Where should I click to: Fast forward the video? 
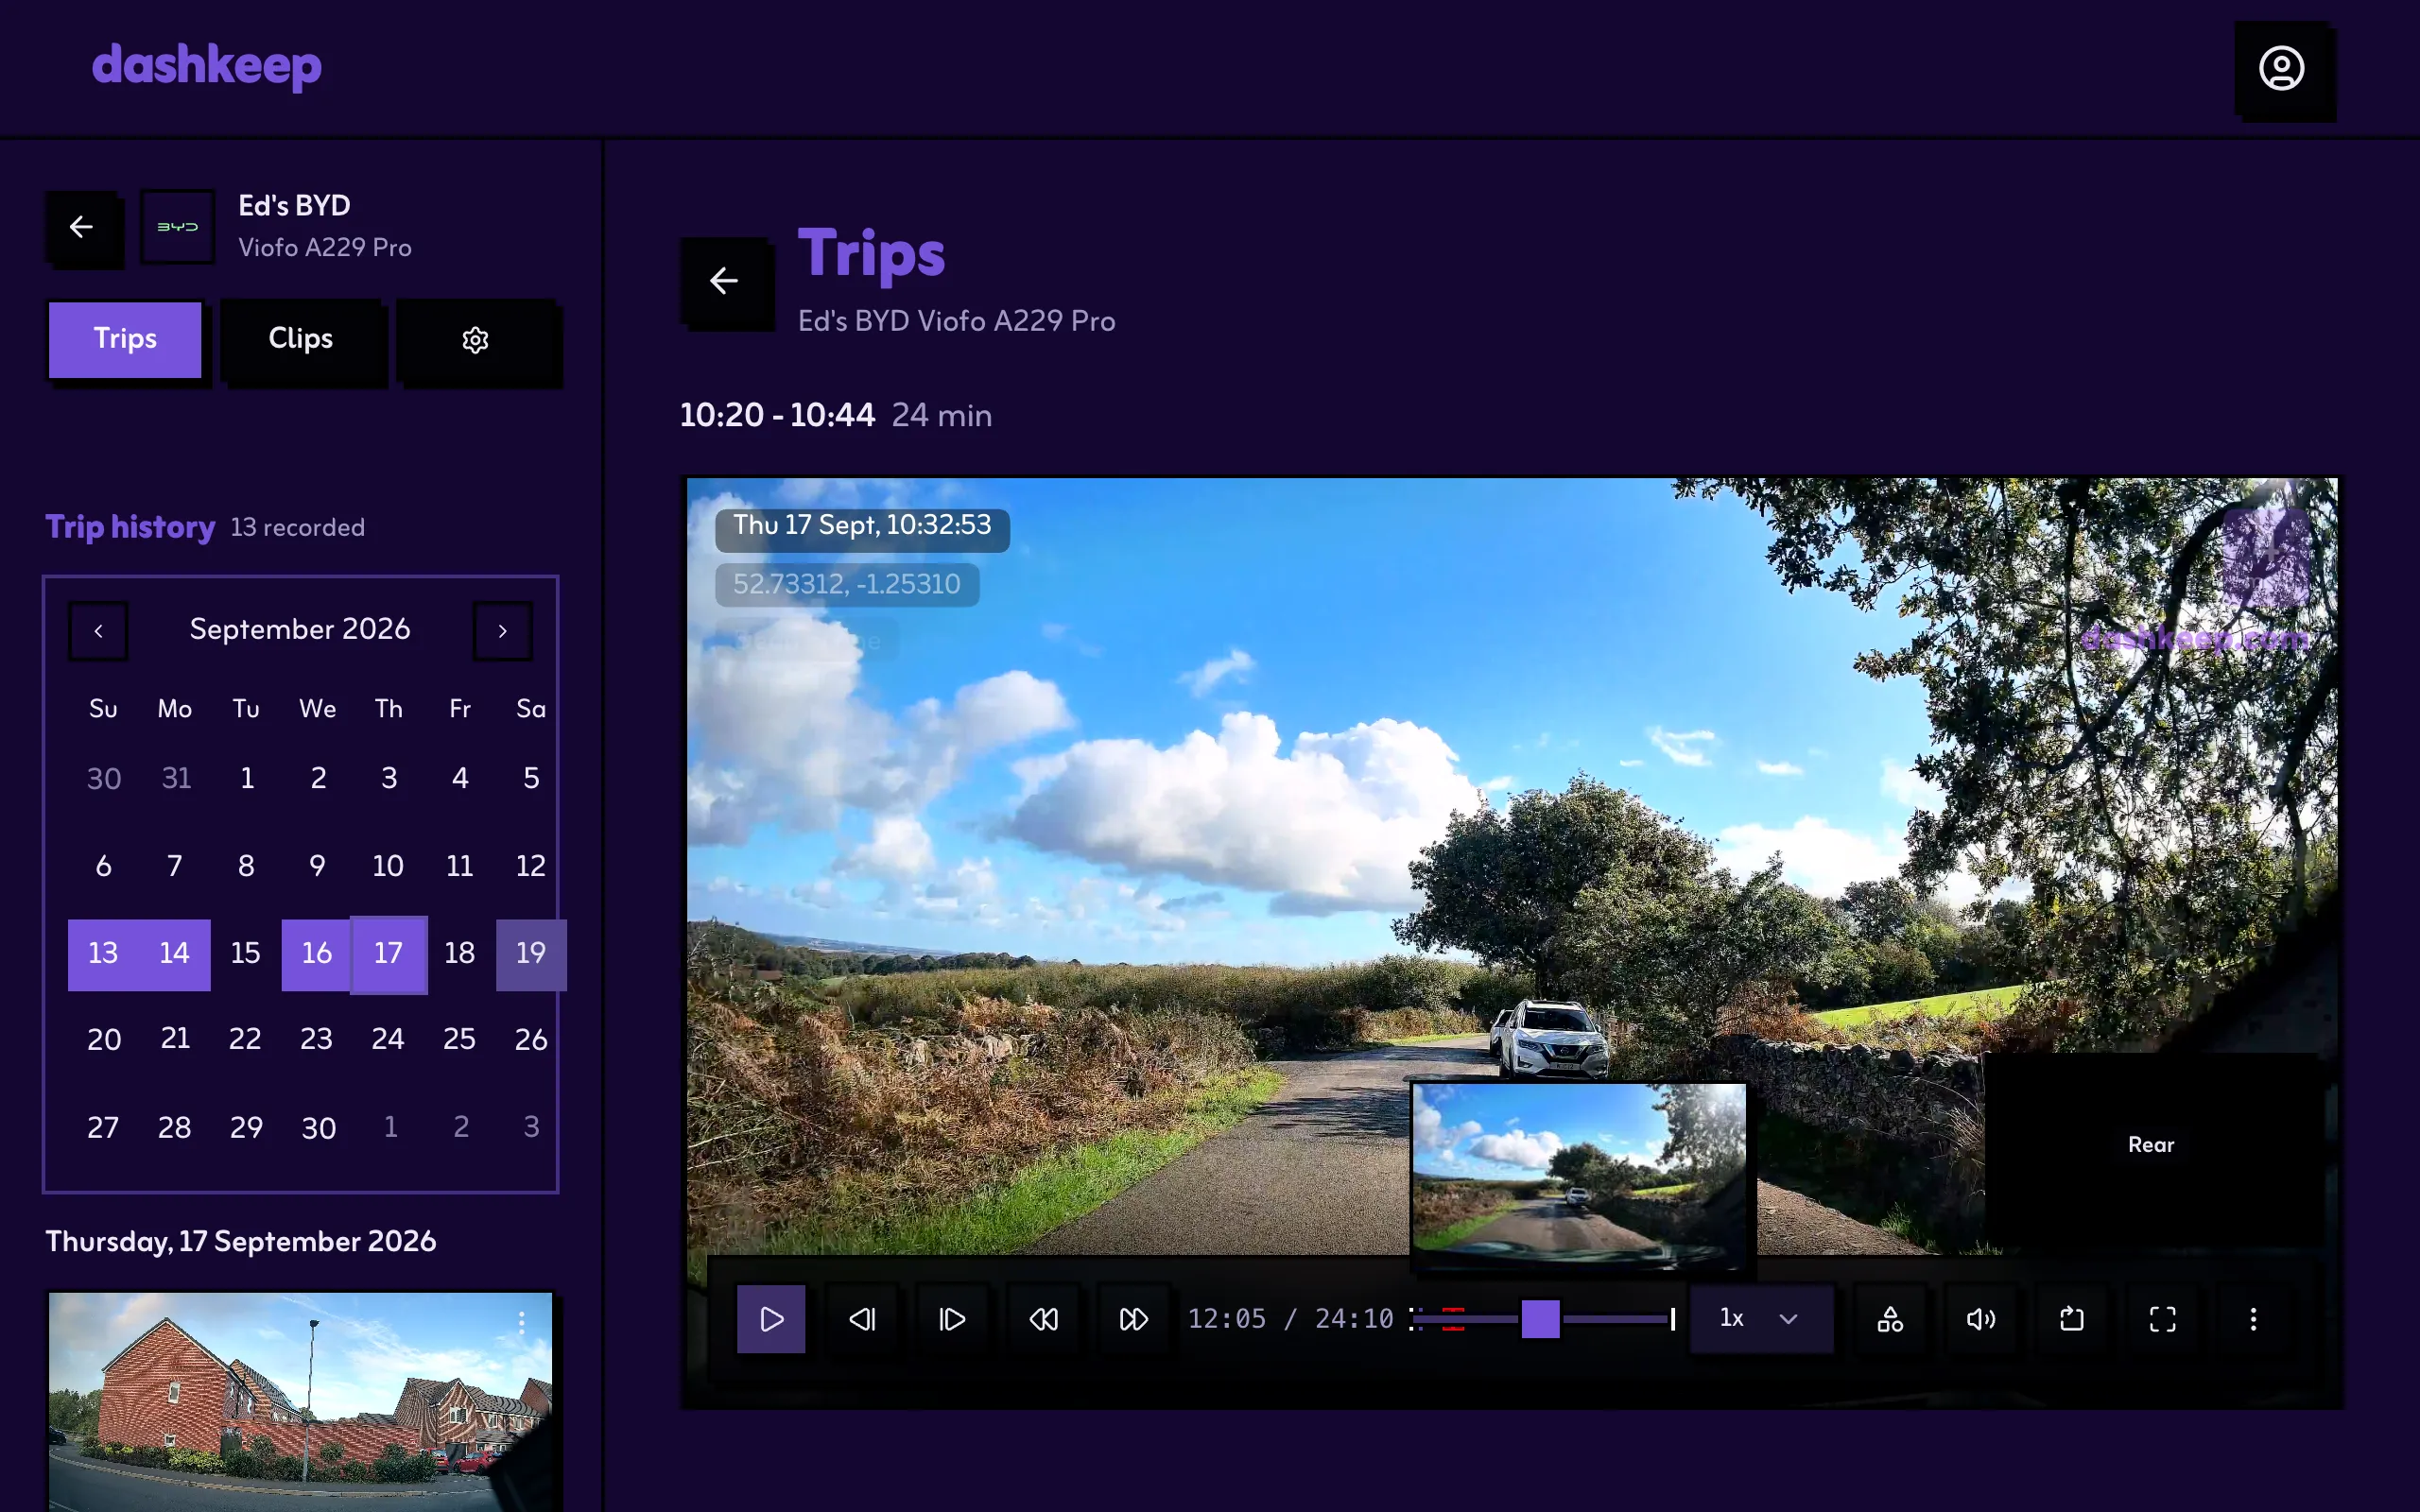1133,1319
